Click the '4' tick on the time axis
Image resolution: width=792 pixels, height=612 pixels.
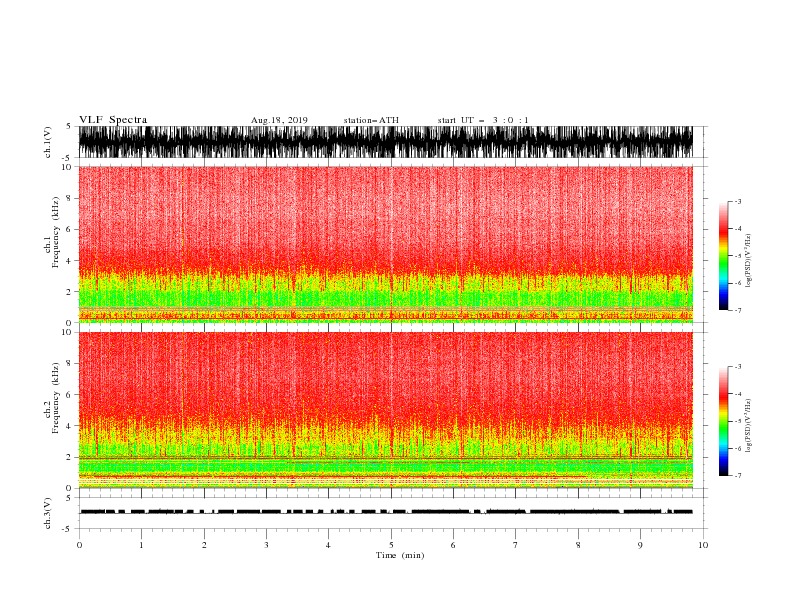[328, 545]
